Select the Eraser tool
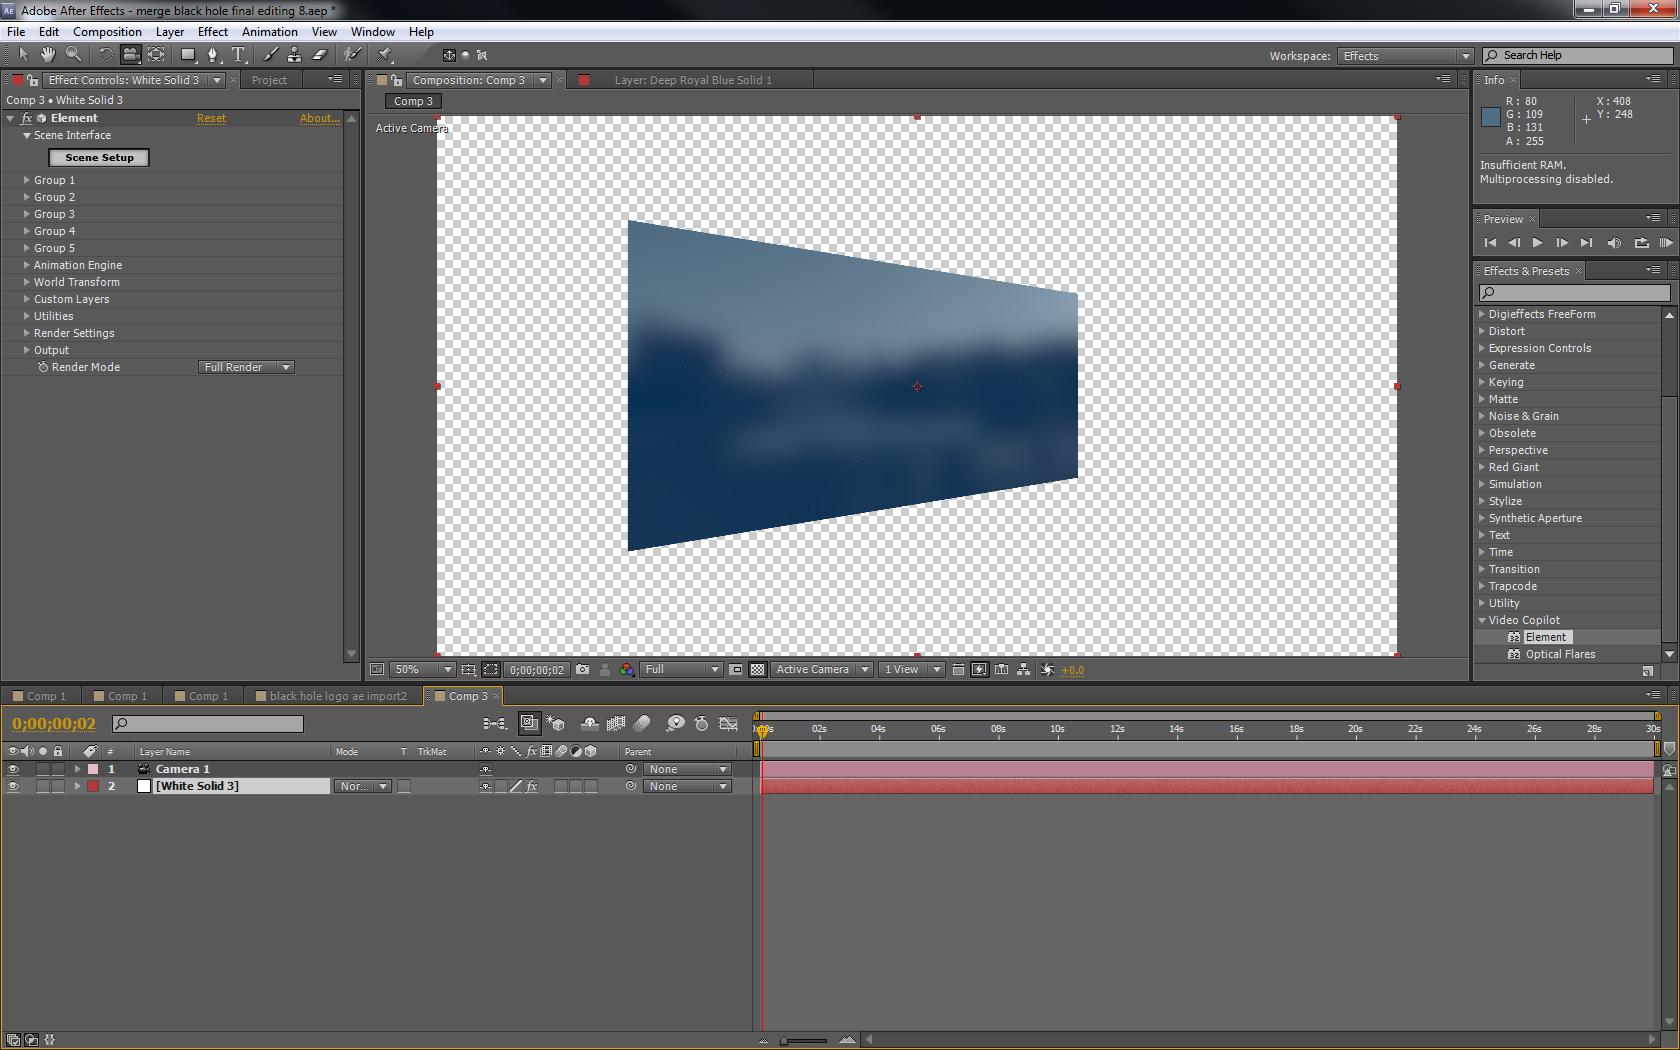This screenshot has width=1680, height=1050. [320, 55]
